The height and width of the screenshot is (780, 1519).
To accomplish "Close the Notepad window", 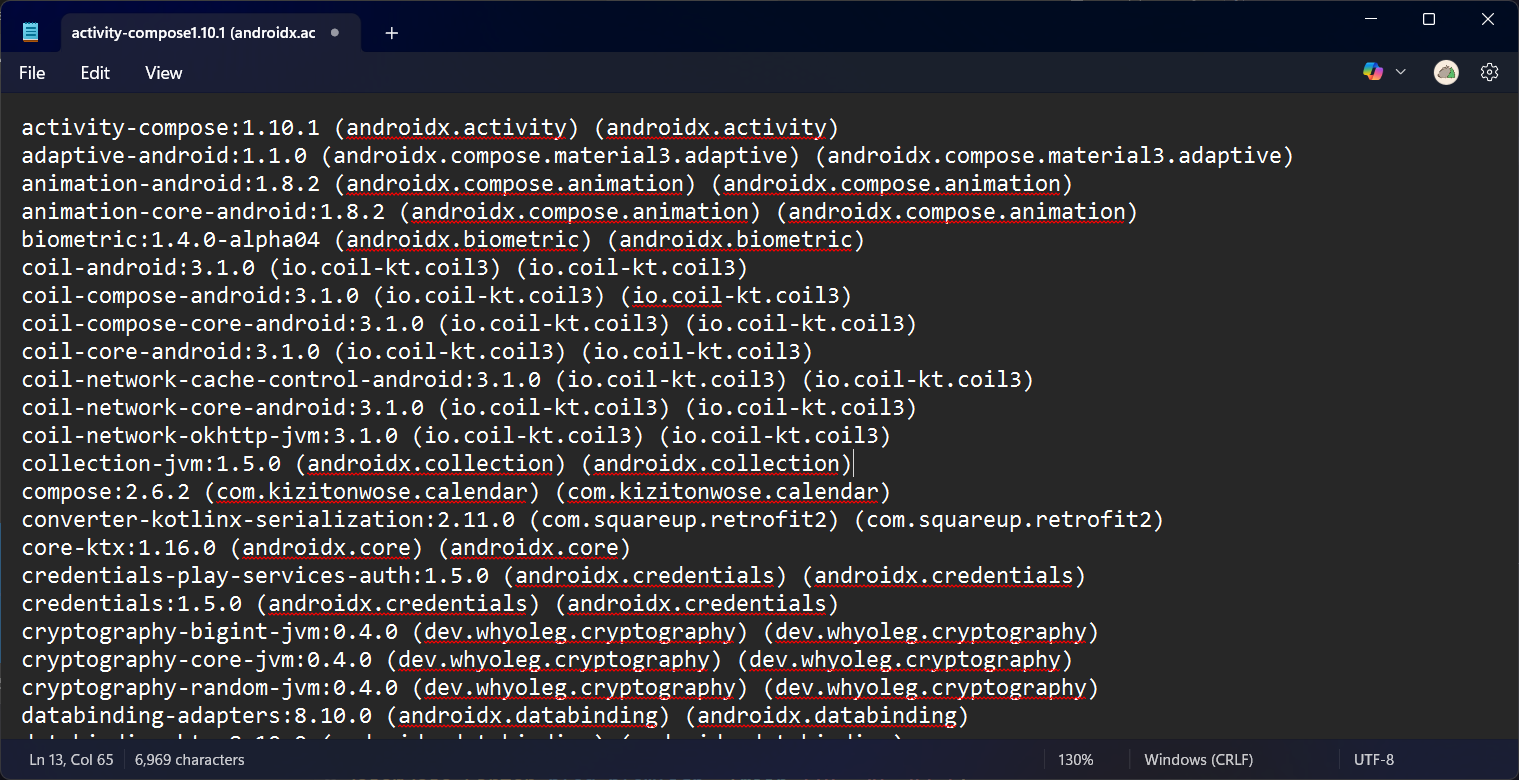I will 1487,19.
